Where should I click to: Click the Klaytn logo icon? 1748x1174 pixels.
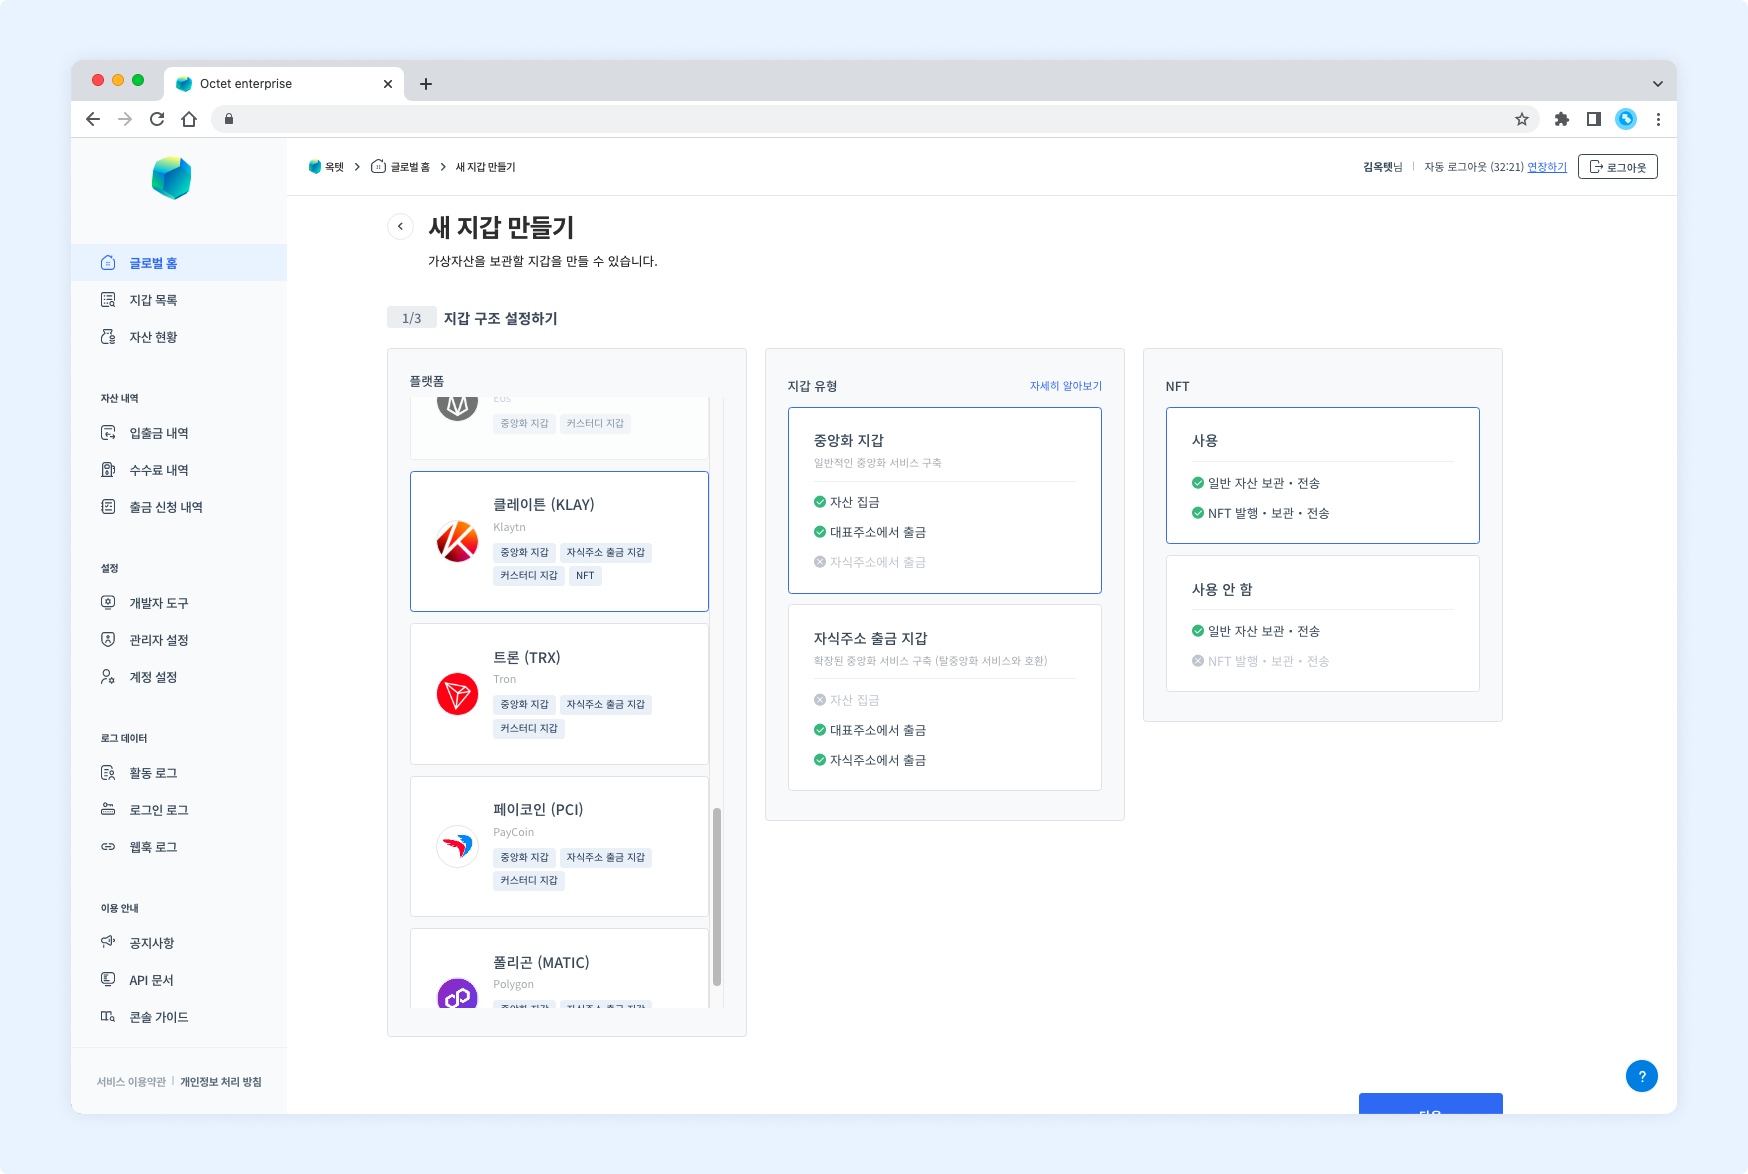[457, 541]
